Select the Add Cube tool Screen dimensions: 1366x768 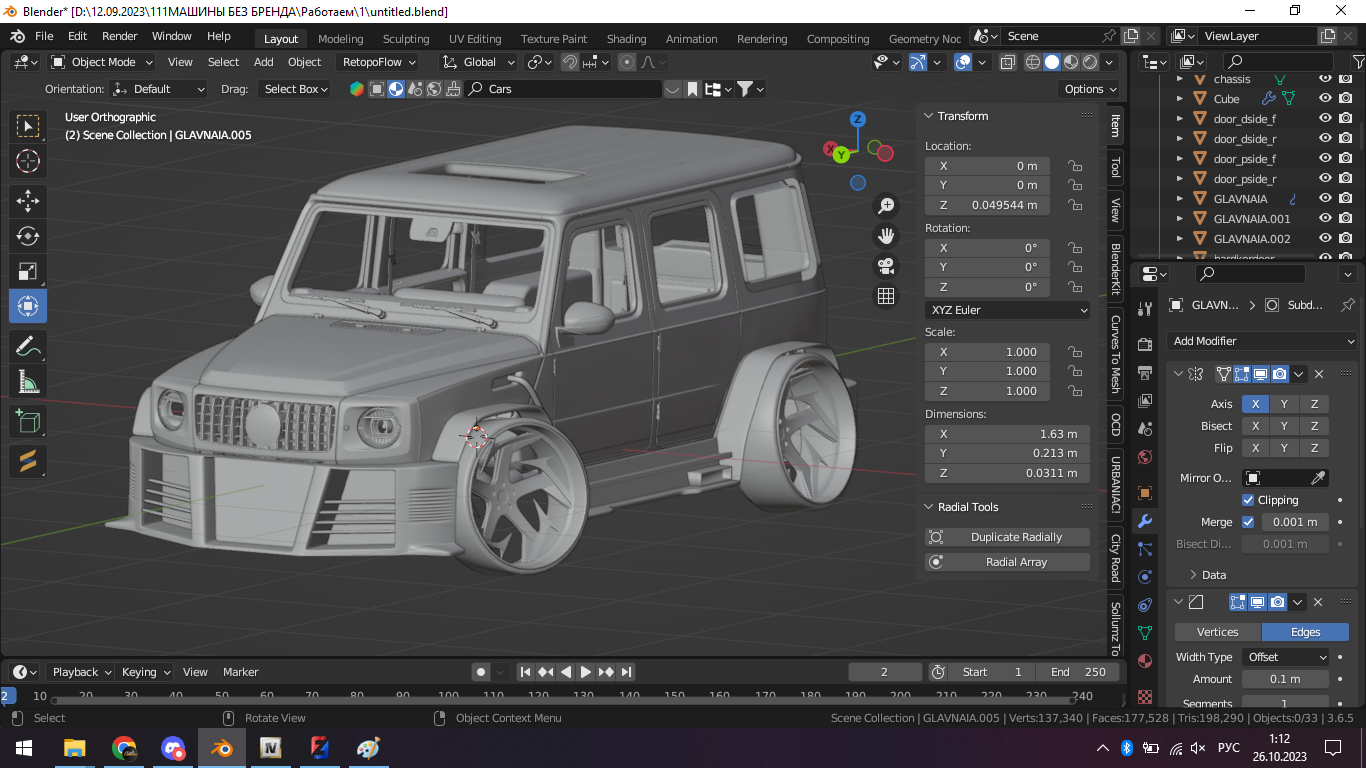click(x=28, y=421)
